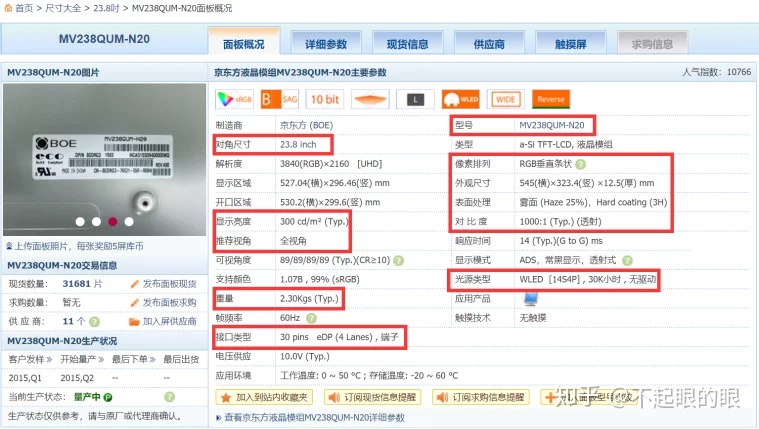This screenshot has height=429, width=759.
Task: Click help icon next to 显示模式 value
Action: [x=627, y=260]
